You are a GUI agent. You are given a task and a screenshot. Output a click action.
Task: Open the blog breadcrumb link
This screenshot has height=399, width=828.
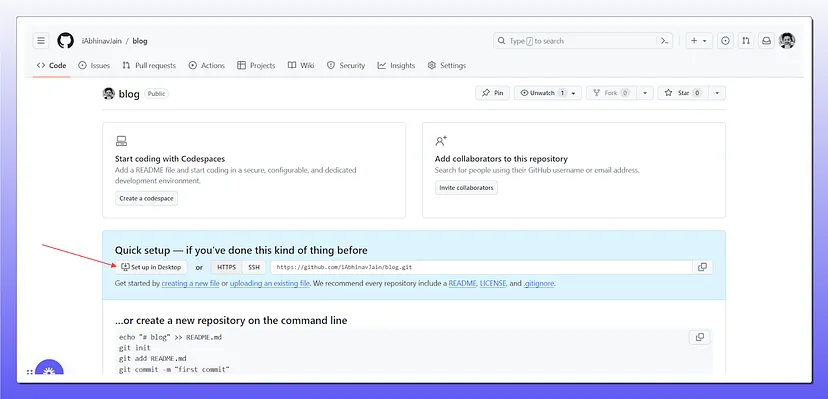coord(140,41)
